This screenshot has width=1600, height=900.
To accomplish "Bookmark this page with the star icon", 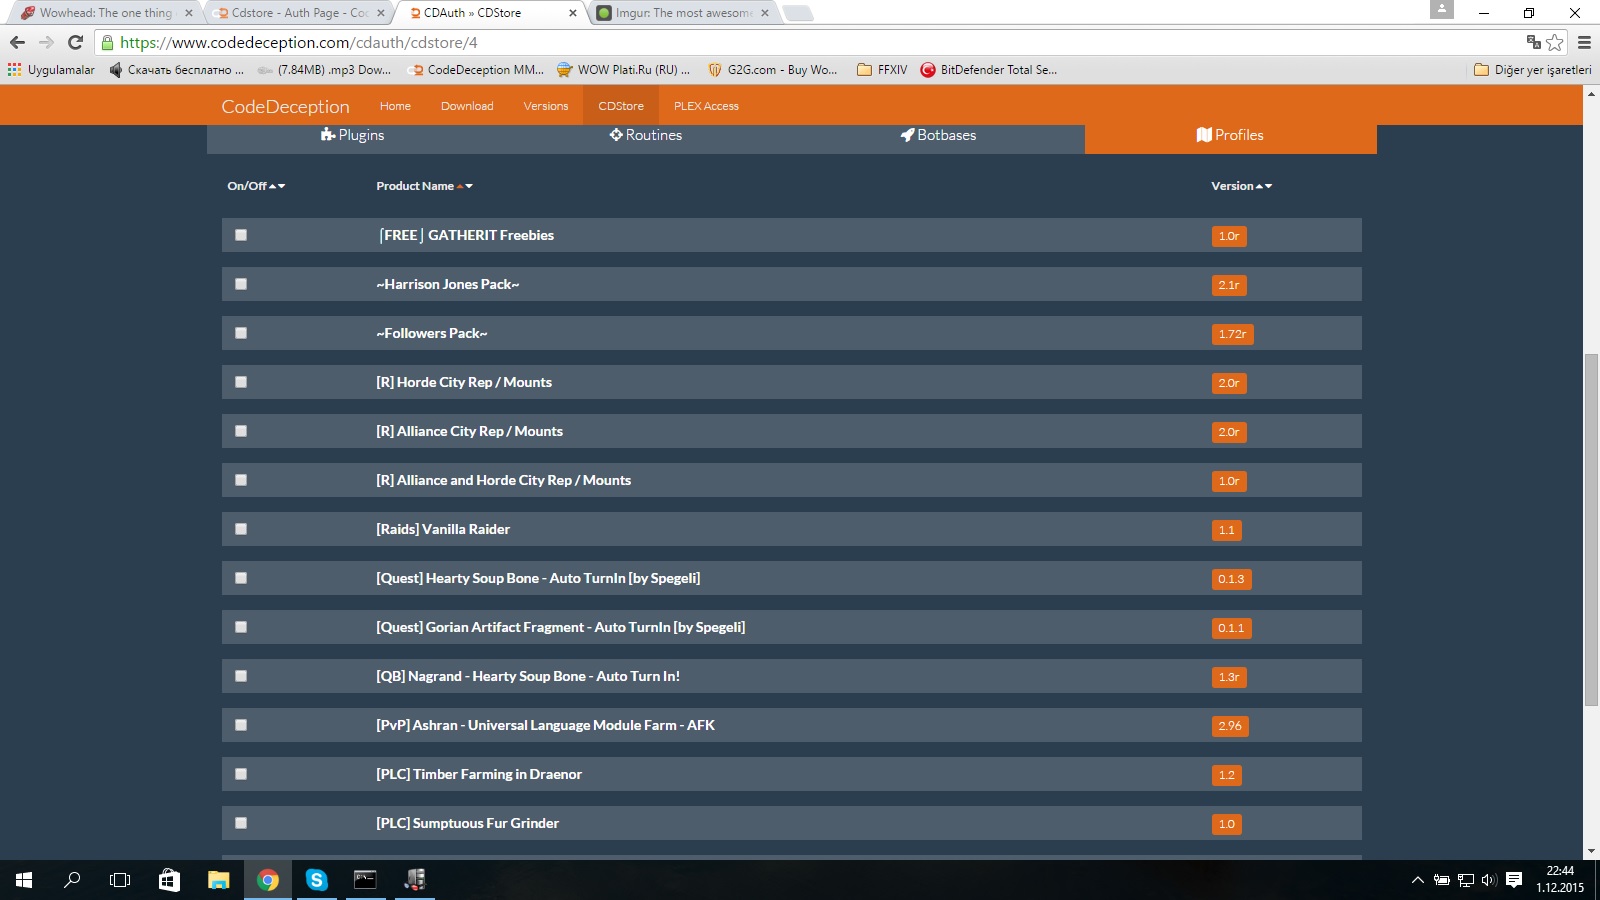I will [1554, 42].
